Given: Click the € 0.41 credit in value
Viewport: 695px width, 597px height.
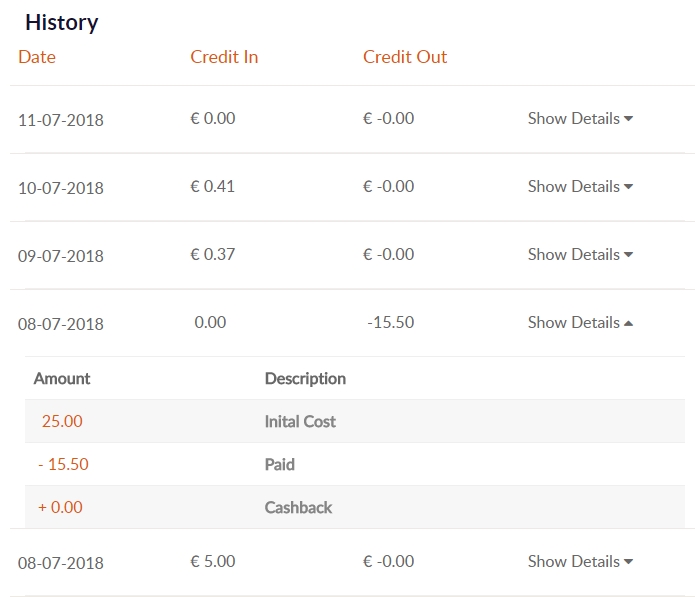Looking at the screenshot, I should [x=212, y=186].
